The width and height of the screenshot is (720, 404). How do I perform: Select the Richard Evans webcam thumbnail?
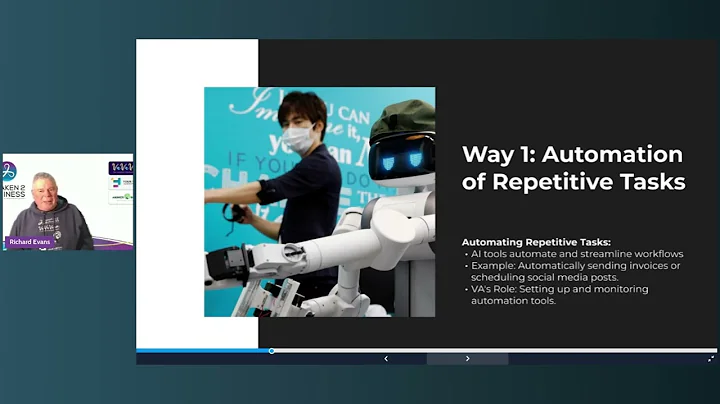click(68, 202)
